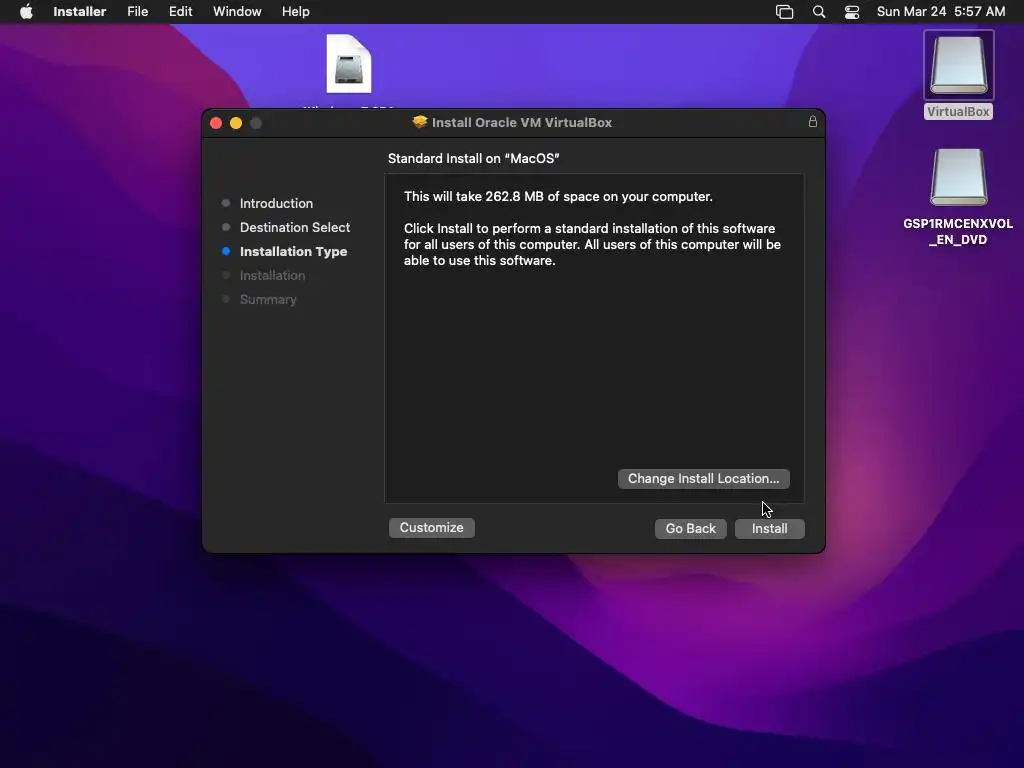The image size is (1024, 768).
Task: Open the Help menu
Action: pos(295,12)
